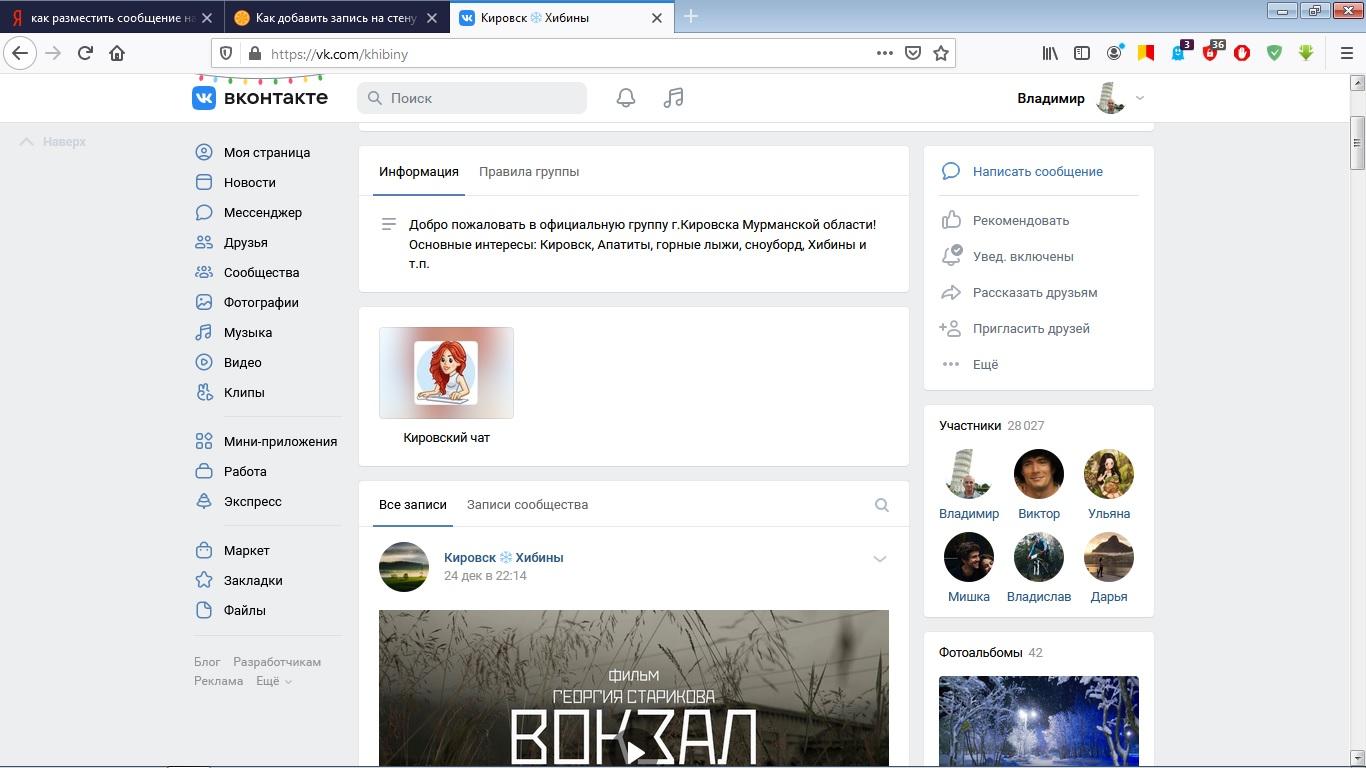Image resolution: width=1366 pixels, height=768 pixels.
Task: Click the extension icon with badge 36
Action: pos(1211,52)
